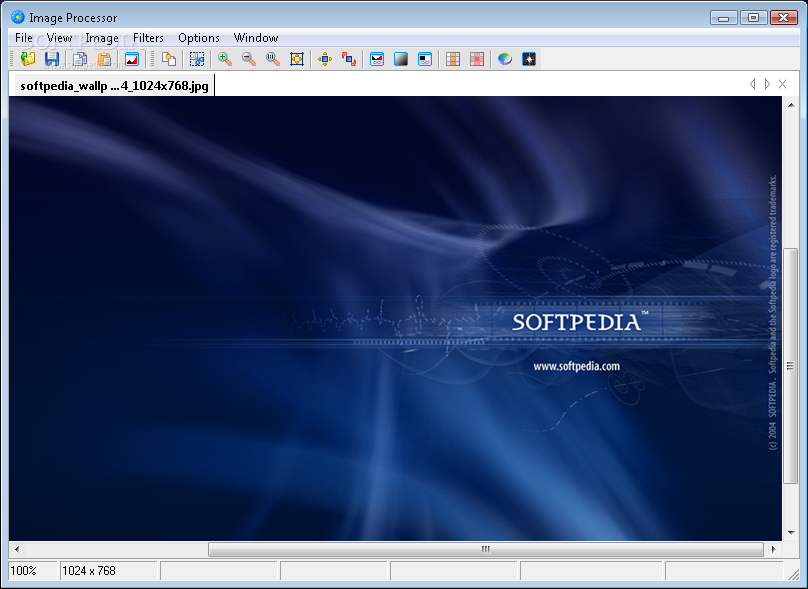Click the actual size magnifier icon

pos(273,59)
